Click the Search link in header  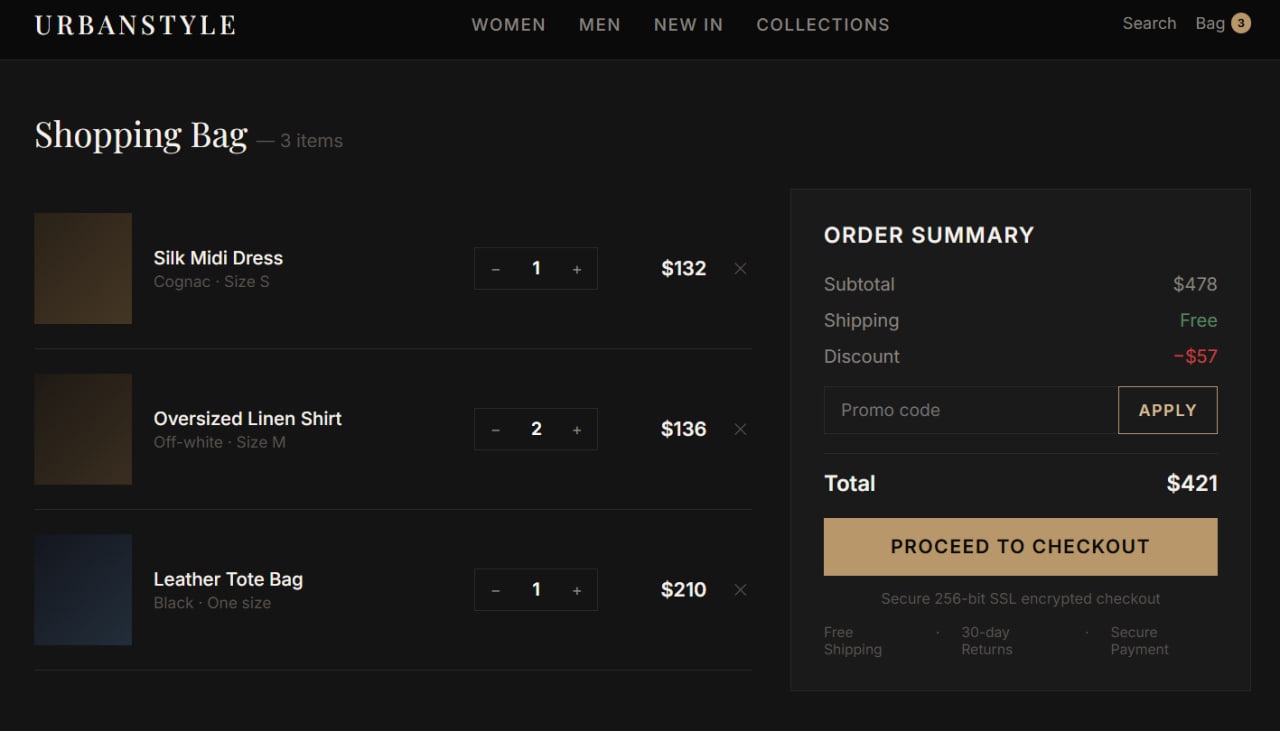click(1149, 23)
